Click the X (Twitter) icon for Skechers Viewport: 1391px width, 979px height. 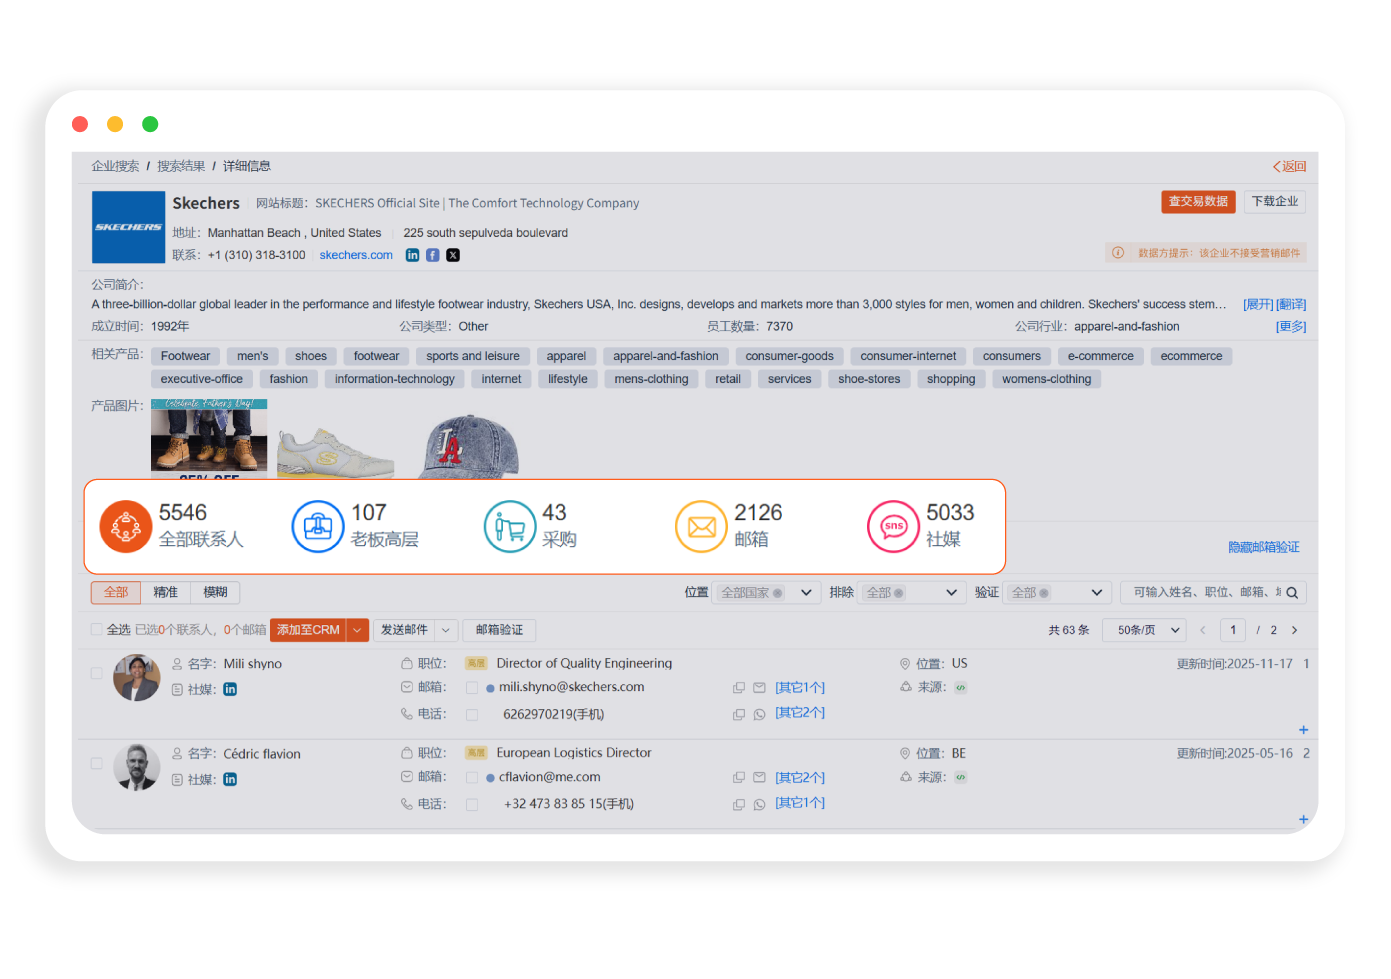coord(453,255)
